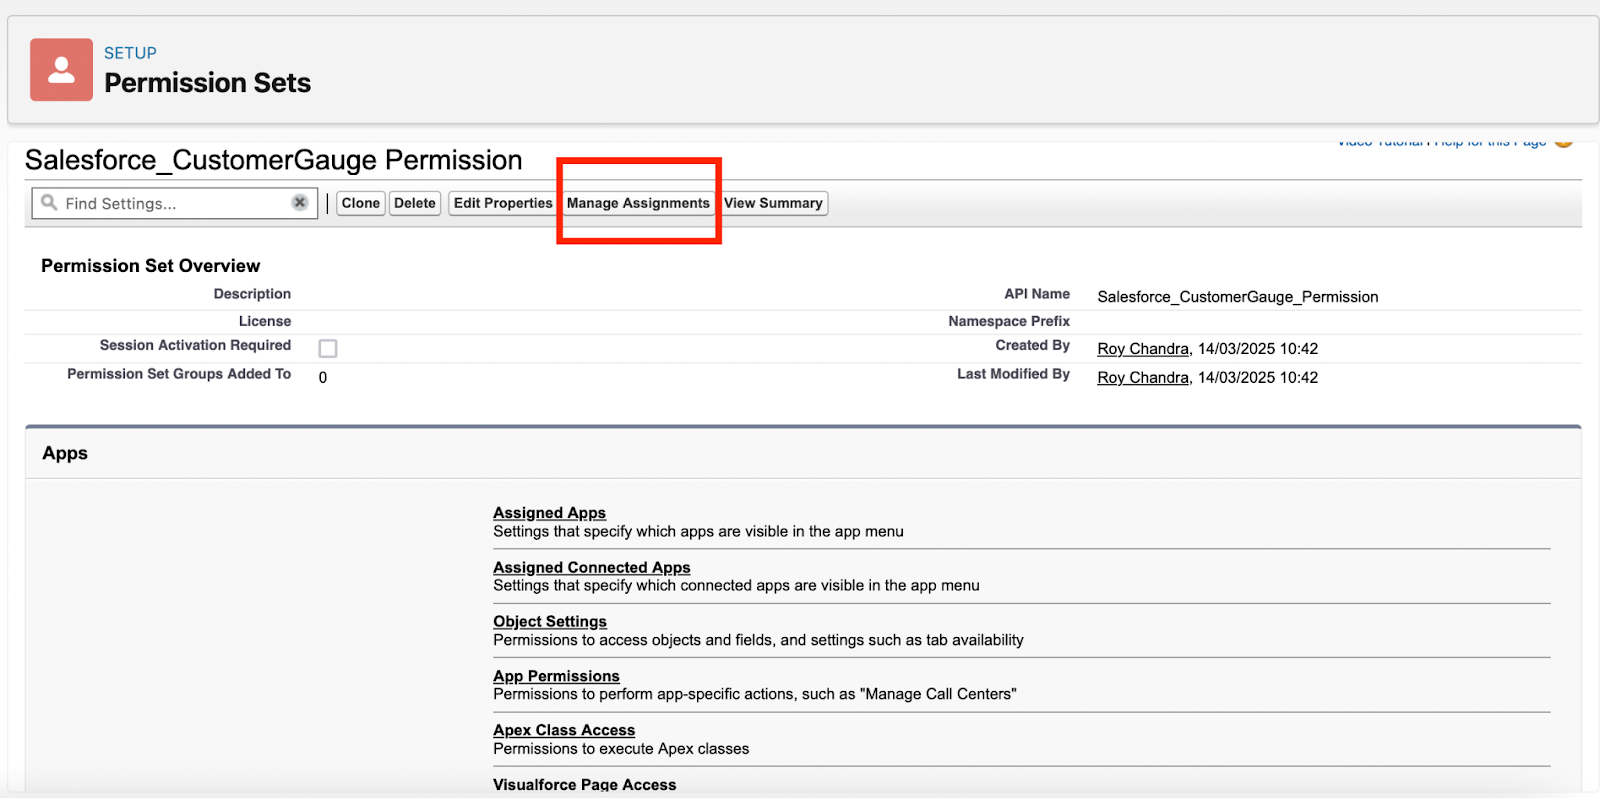The width and height of the screenshot is (1600, 798).
Task: Clear the Find Settings search box
Action: click(x=299, y=202)
